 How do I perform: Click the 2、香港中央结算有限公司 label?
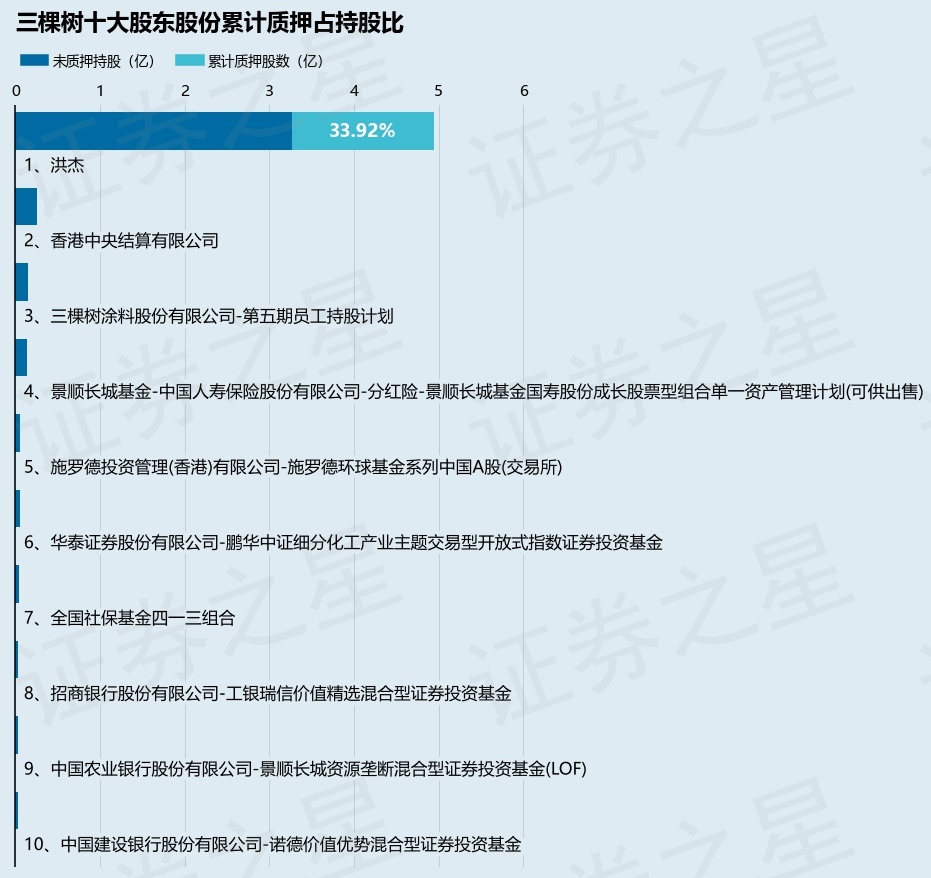point(121,240)
